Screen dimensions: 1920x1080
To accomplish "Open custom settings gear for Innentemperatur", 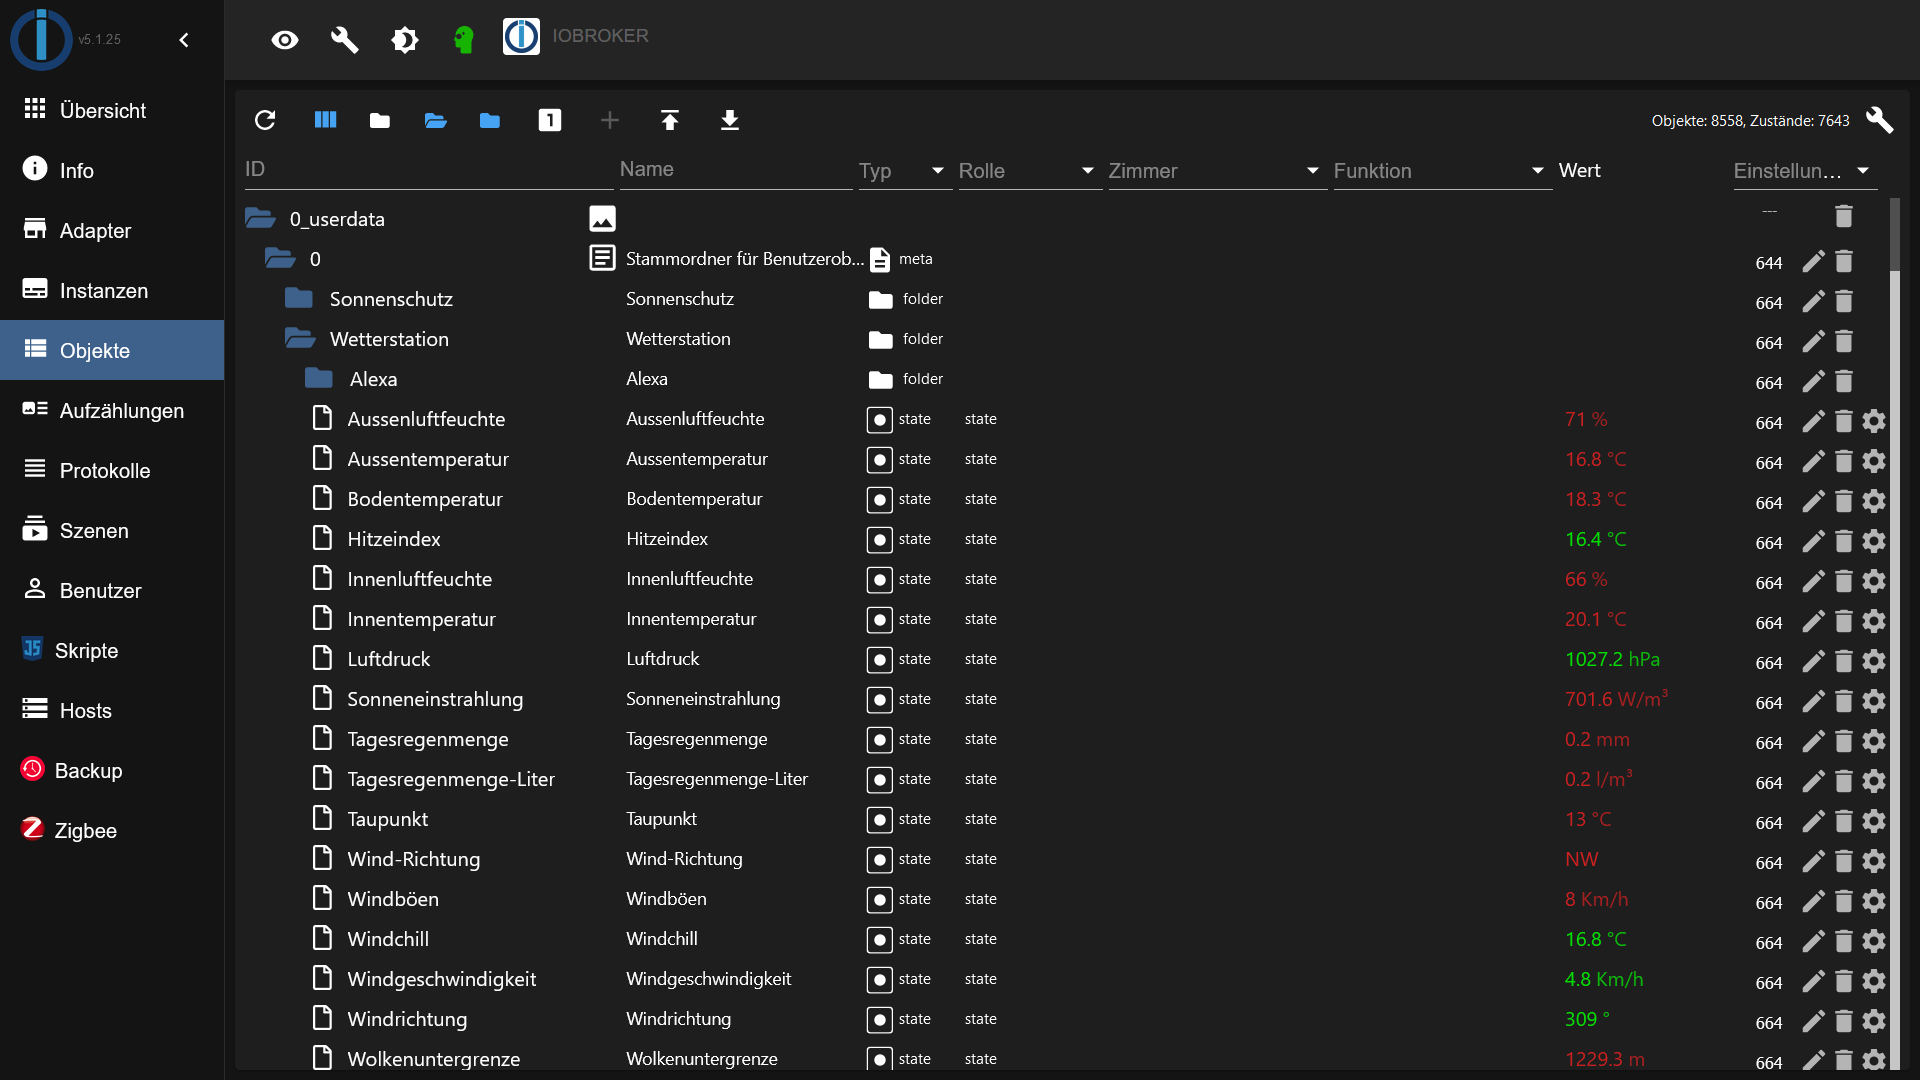I will coord(1874,621).
